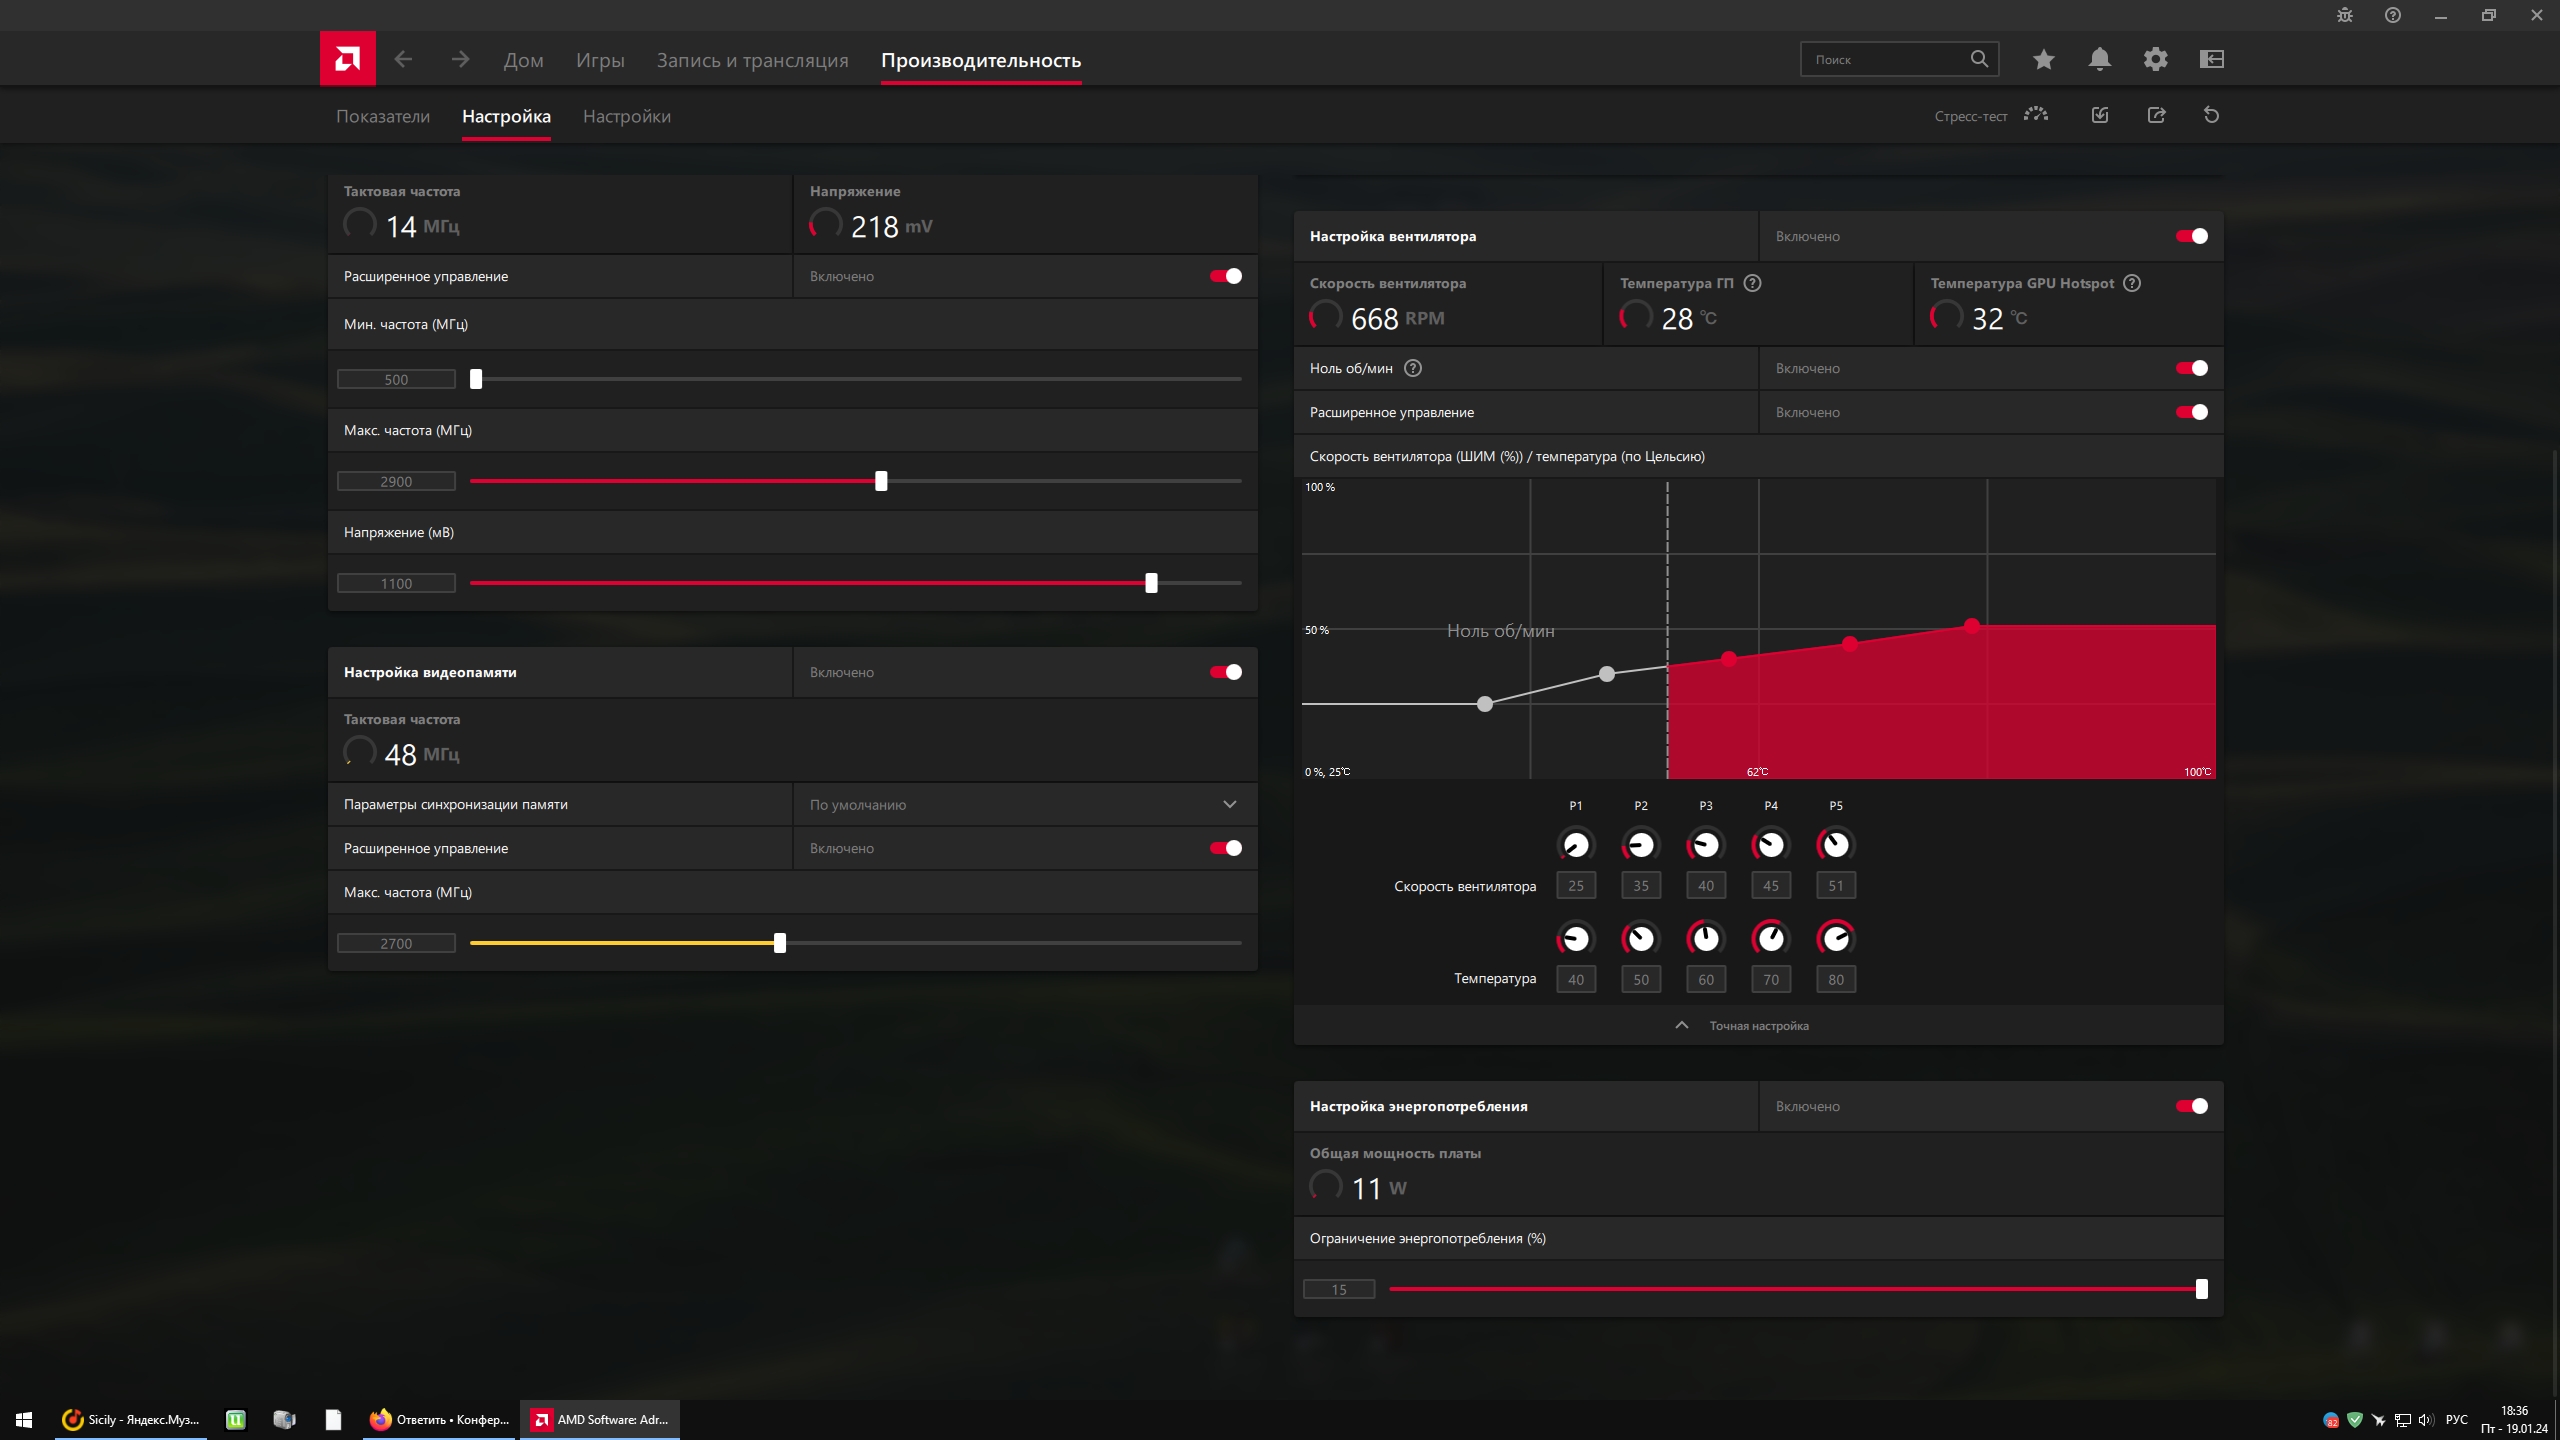Toggle the sidebar panel icon
Image resolution: width=2560 pixels, height=1440 pixels.
2211,59
